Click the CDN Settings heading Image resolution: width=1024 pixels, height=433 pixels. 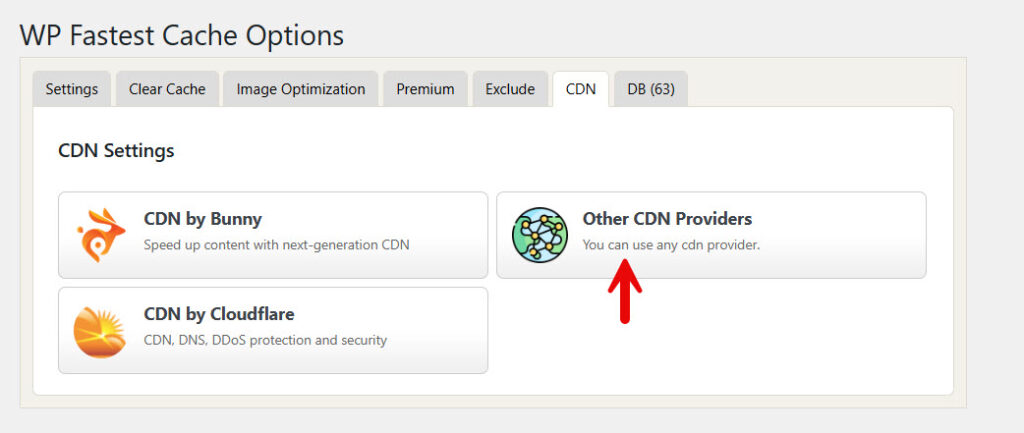point(116,151)
